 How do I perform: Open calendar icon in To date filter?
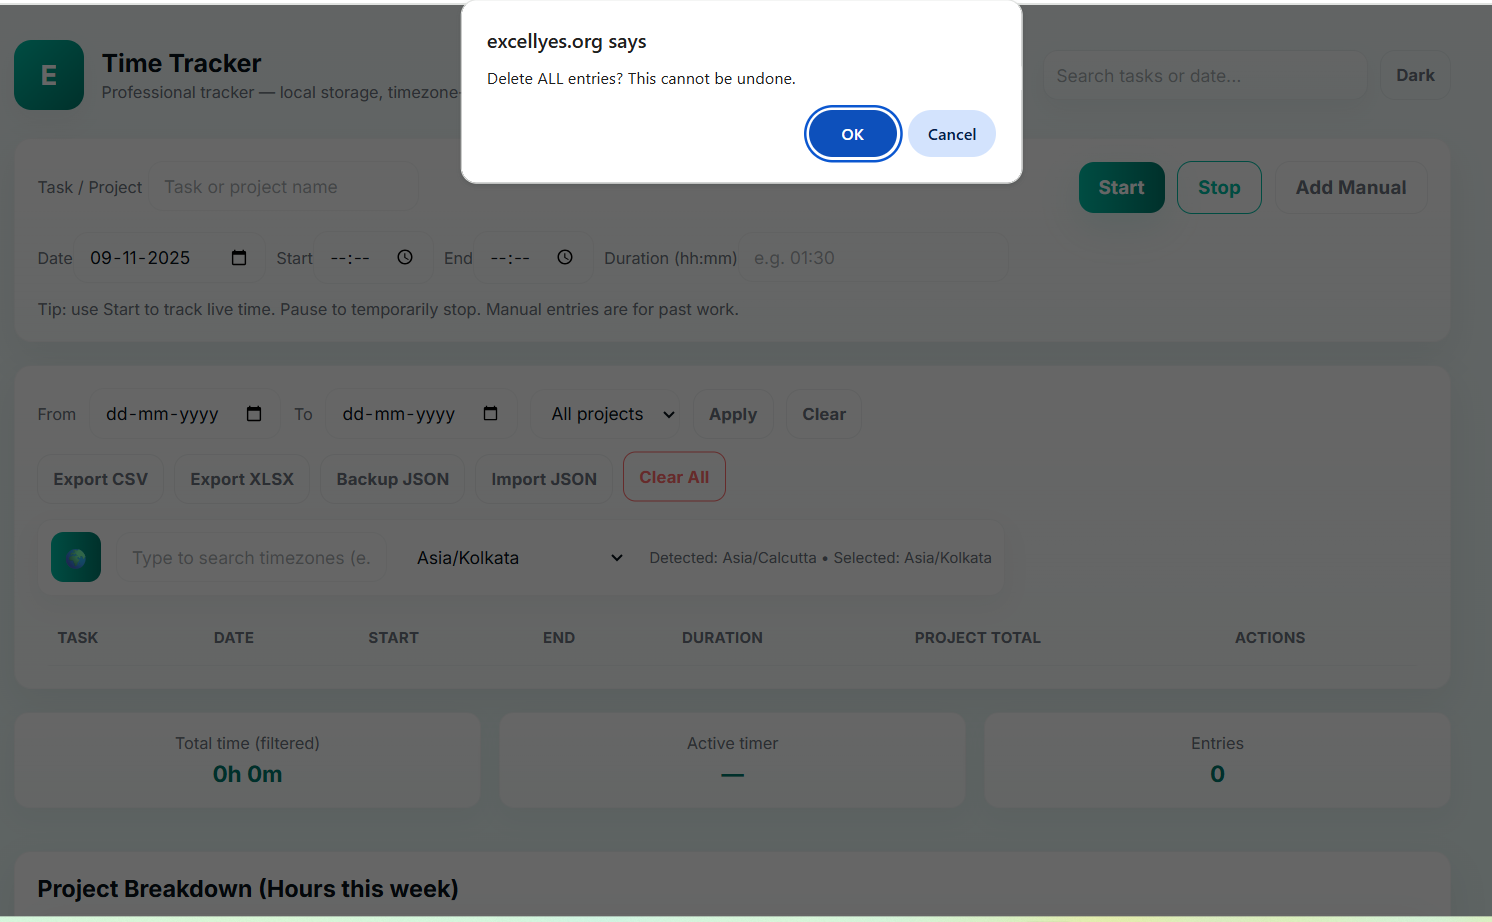point(490,414)
